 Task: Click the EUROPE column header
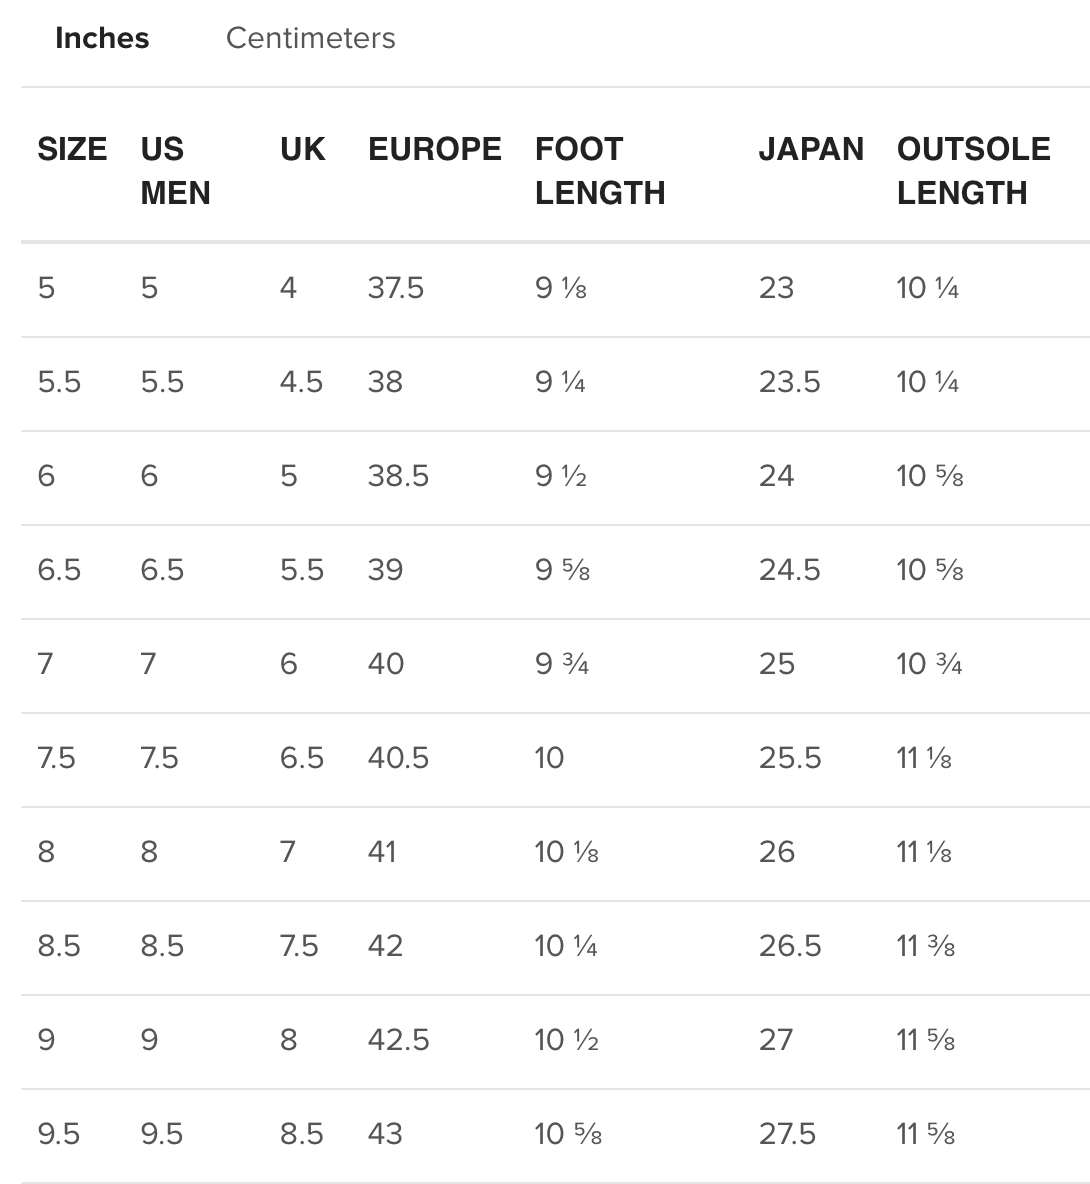[435, 149]
